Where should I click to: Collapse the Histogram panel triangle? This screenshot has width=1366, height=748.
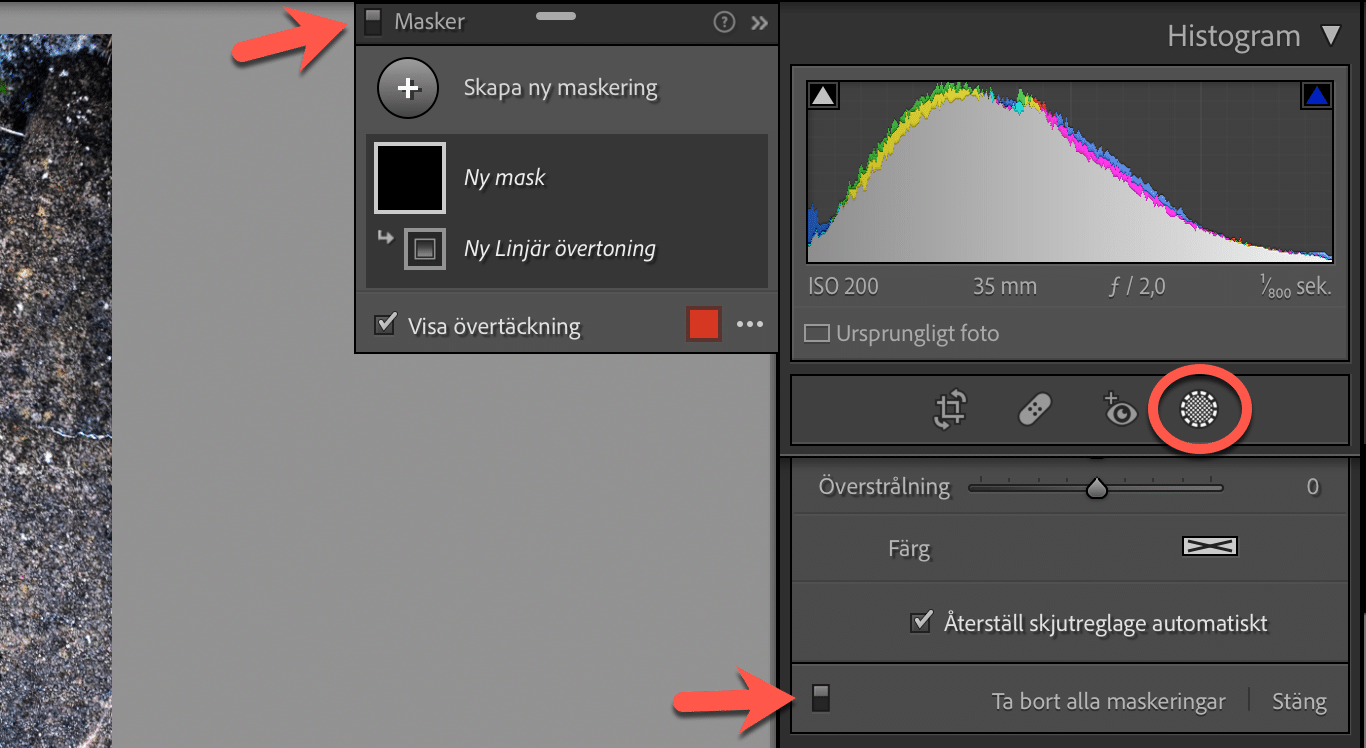click(1330, 37)
